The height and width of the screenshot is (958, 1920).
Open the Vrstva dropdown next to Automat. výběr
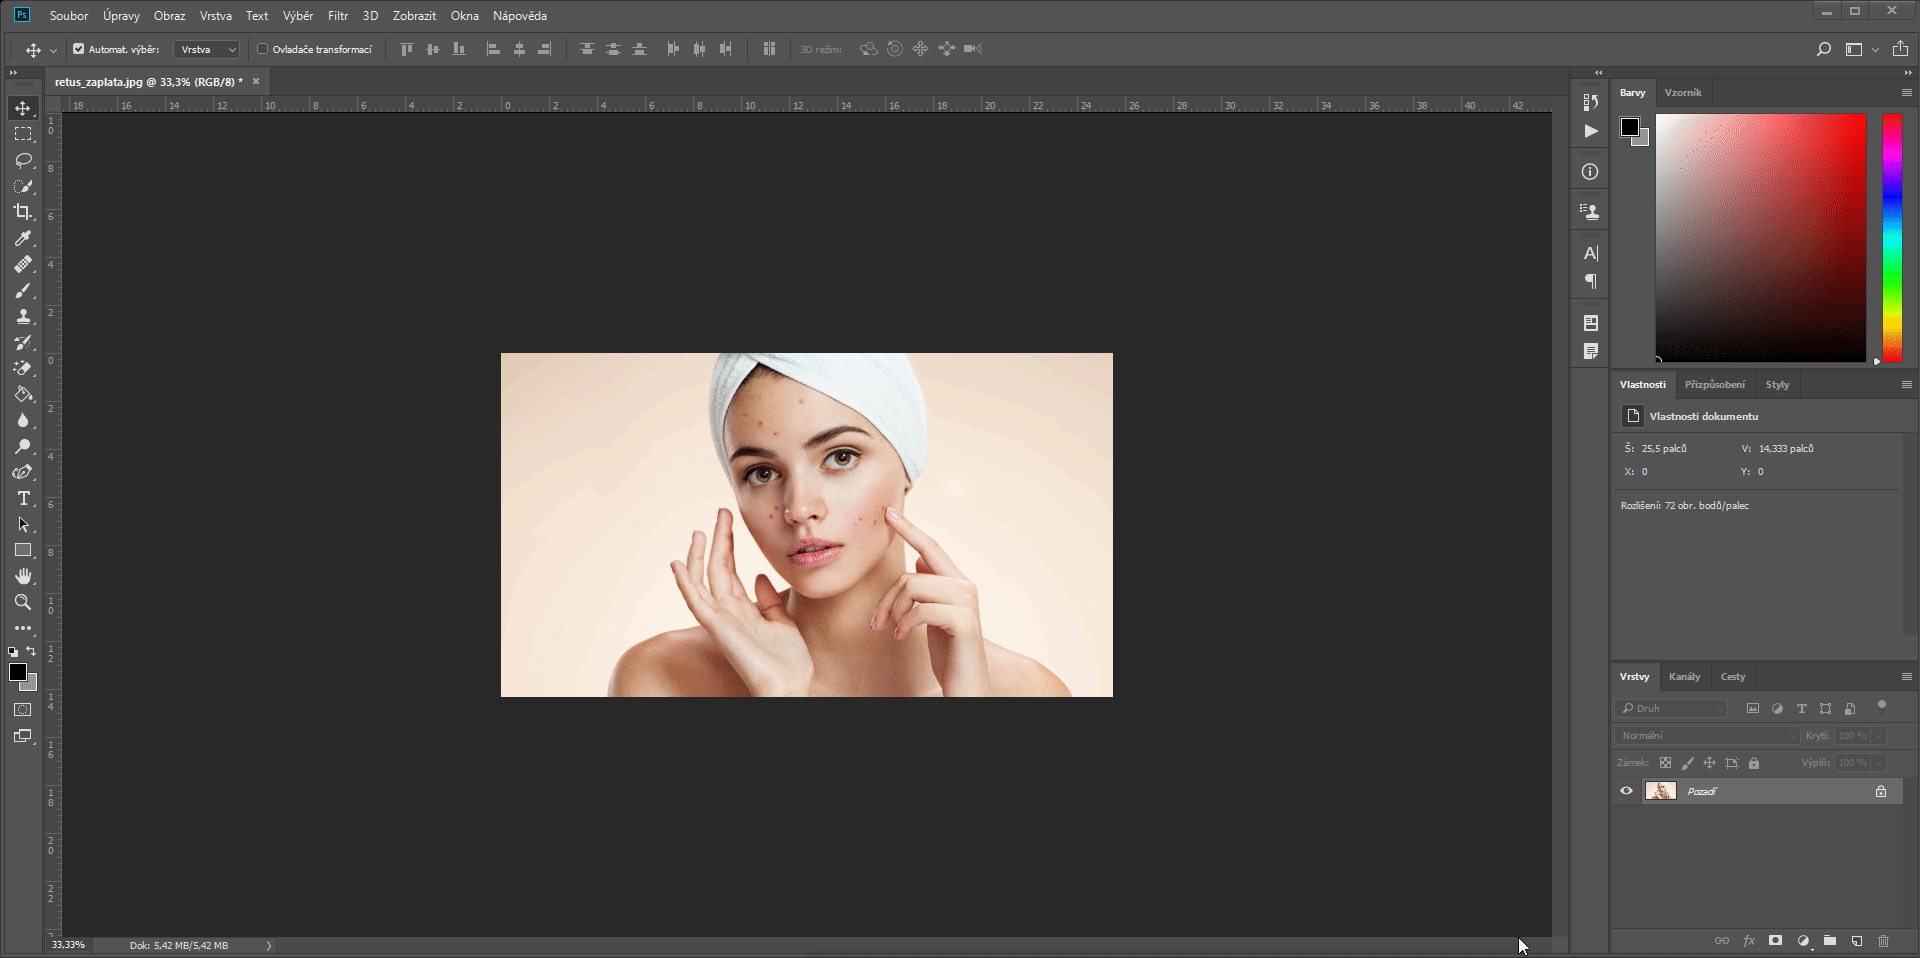click(205, 48)
